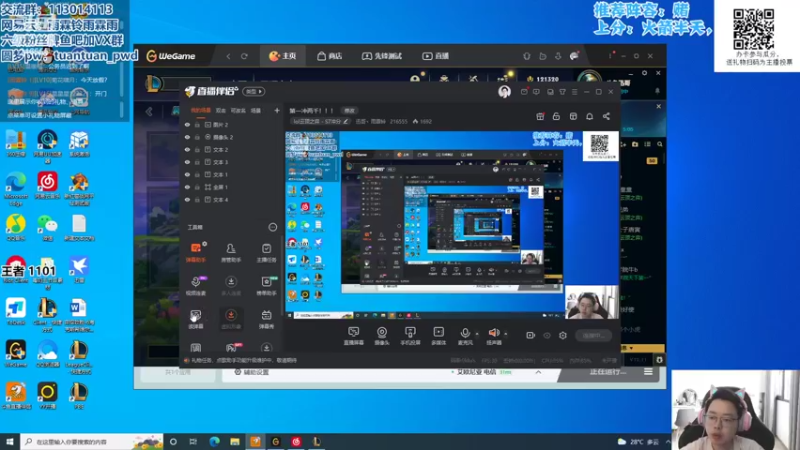Hide the 摄像头 2 layer

point(187,137)
